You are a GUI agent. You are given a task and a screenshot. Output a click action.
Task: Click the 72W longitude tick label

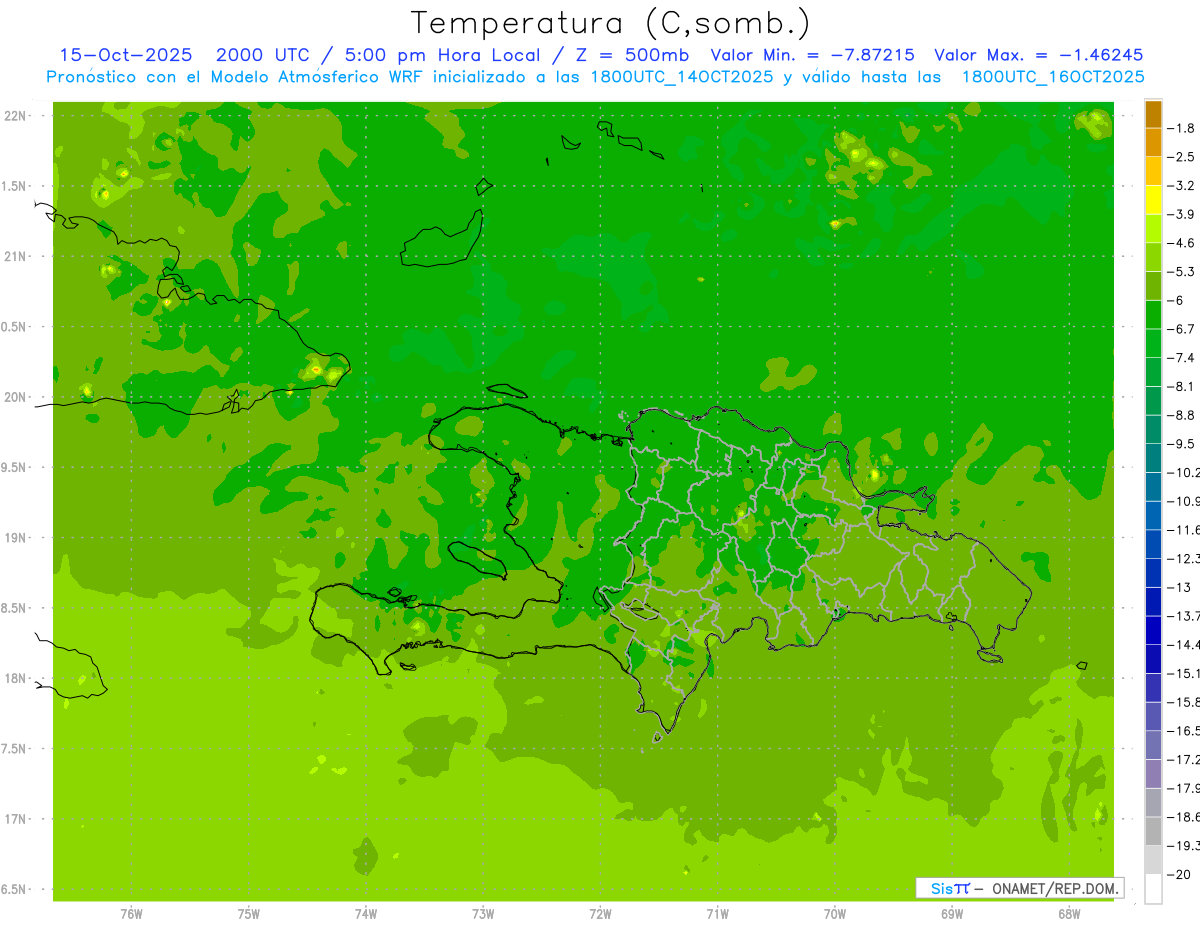600,914
